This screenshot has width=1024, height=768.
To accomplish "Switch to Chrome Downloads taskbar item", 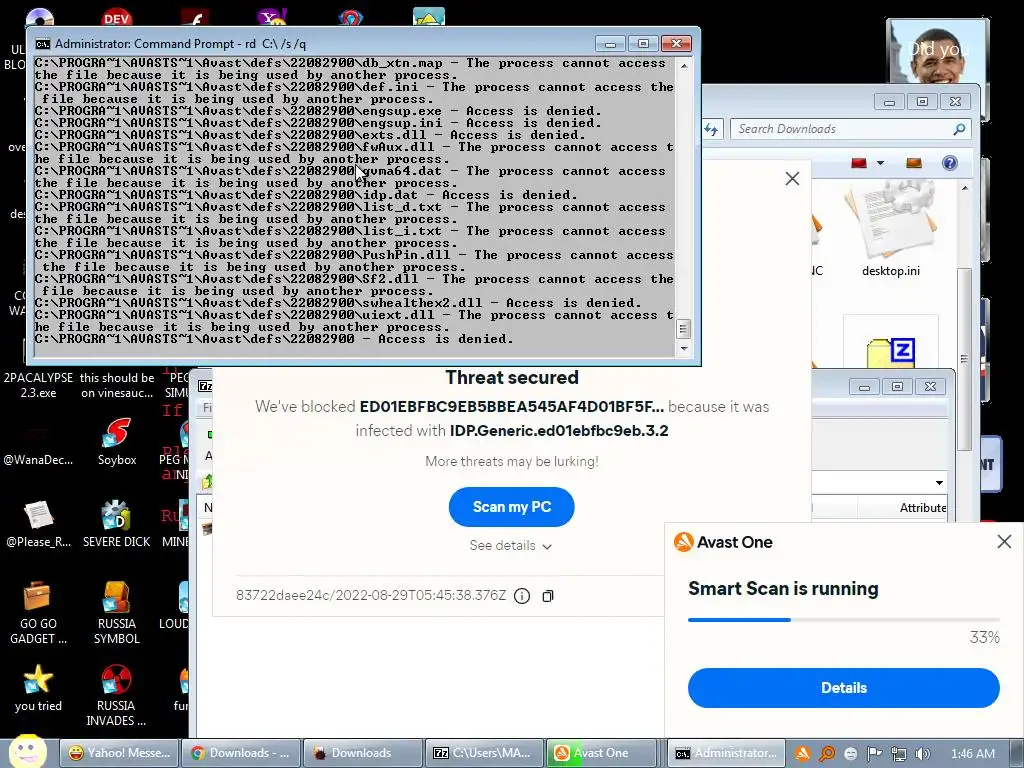I will coord(241,753).
